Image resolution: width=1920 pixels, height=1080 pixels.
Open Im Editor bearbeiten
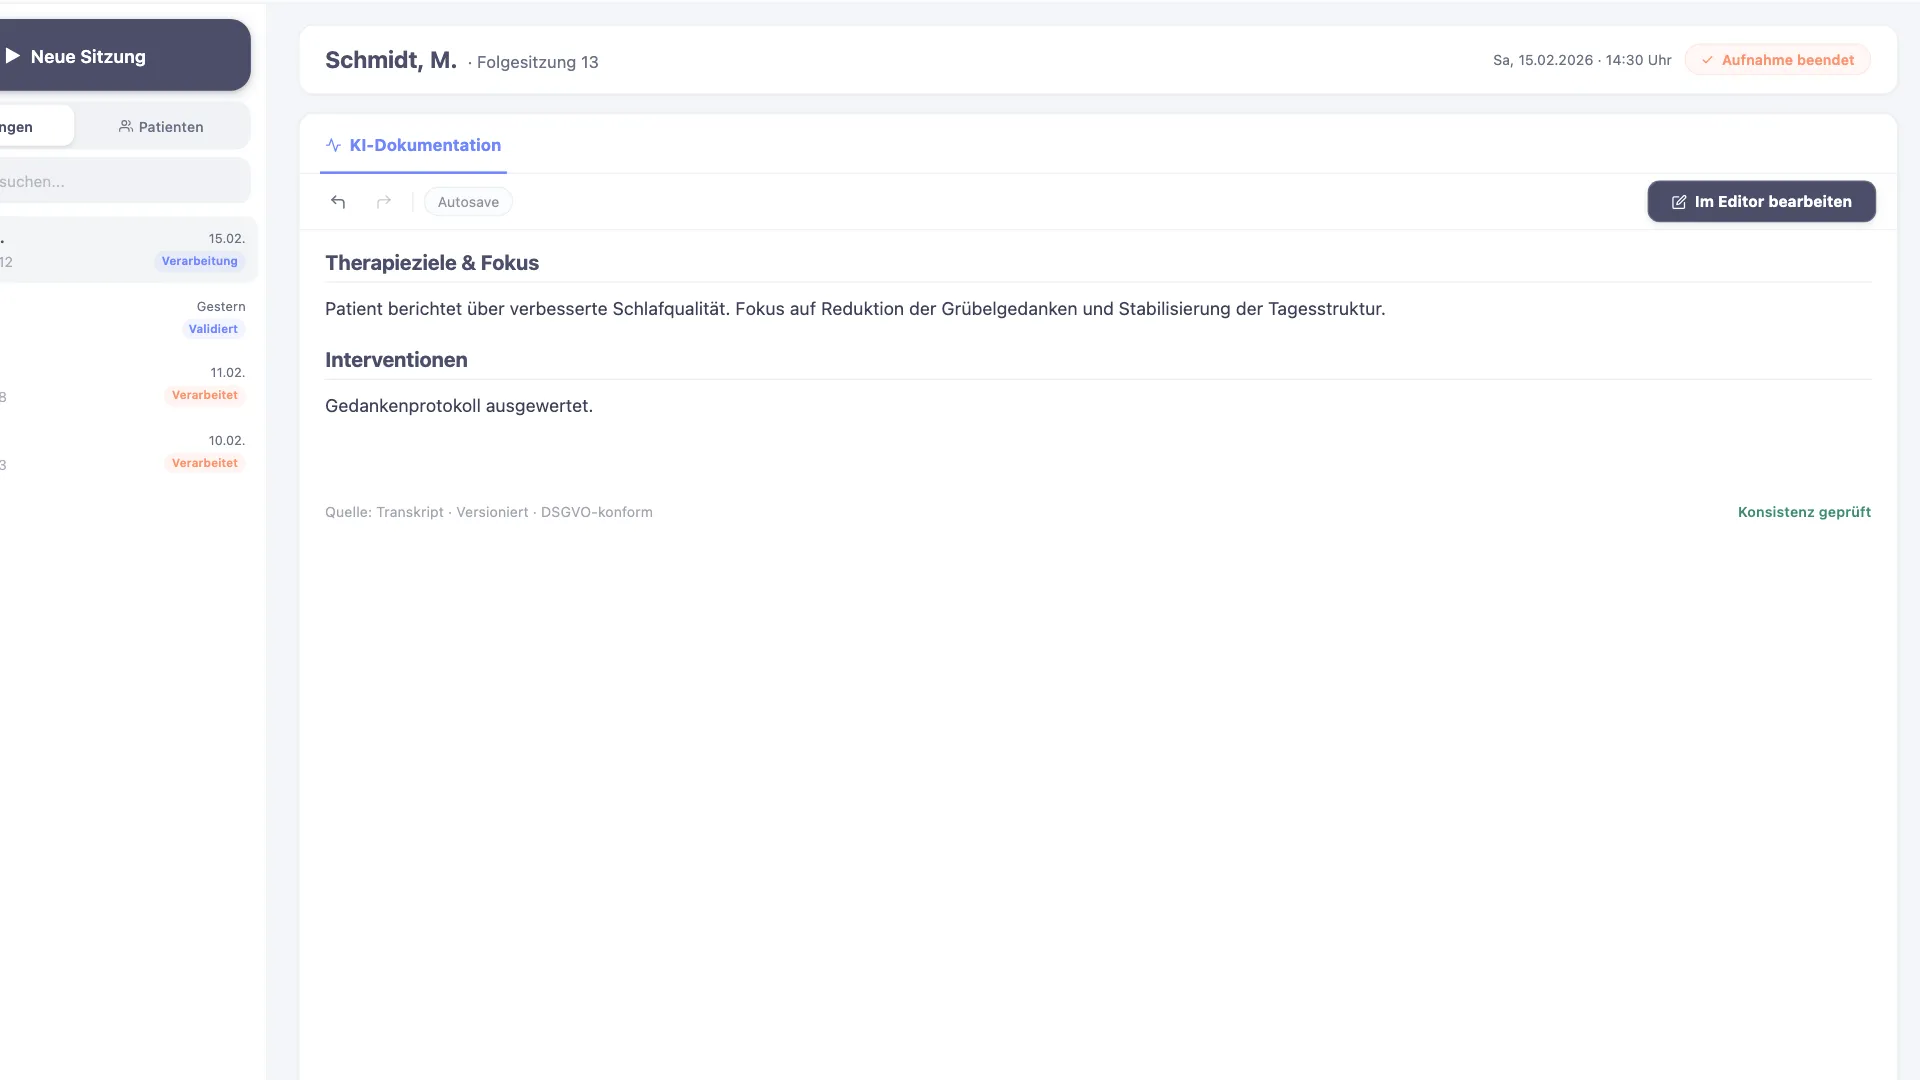[1761, 201]
